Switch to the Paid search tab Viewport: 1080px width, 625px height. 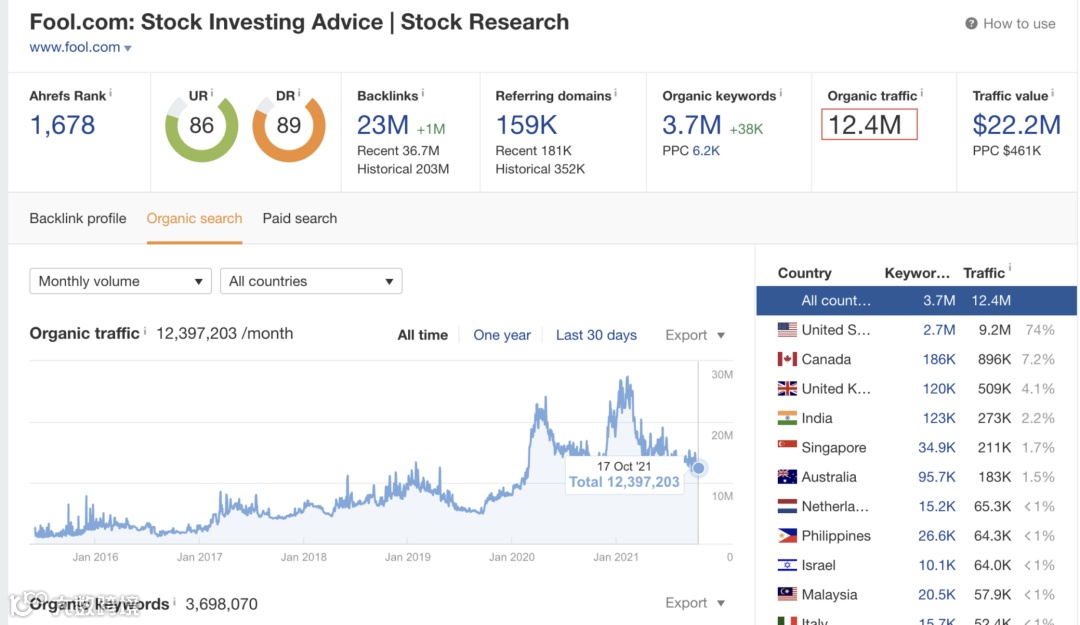pyautogui.click(x=300, y=218)
